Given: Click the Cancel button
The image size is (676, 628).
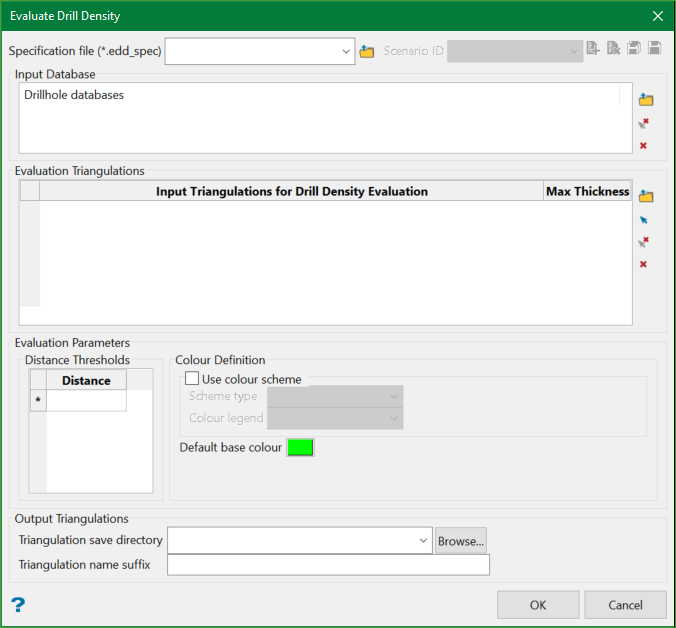Looking at the screenshot, I should [625, 604].
